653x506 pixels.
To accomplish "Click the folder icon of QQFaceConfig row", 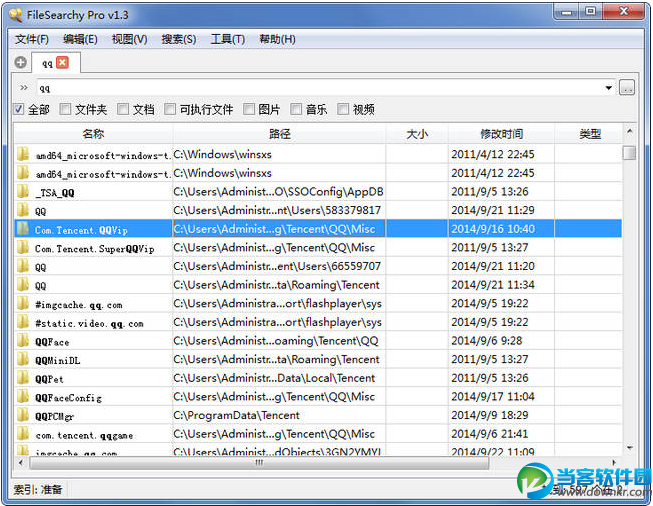I will [x=23, y=397].
